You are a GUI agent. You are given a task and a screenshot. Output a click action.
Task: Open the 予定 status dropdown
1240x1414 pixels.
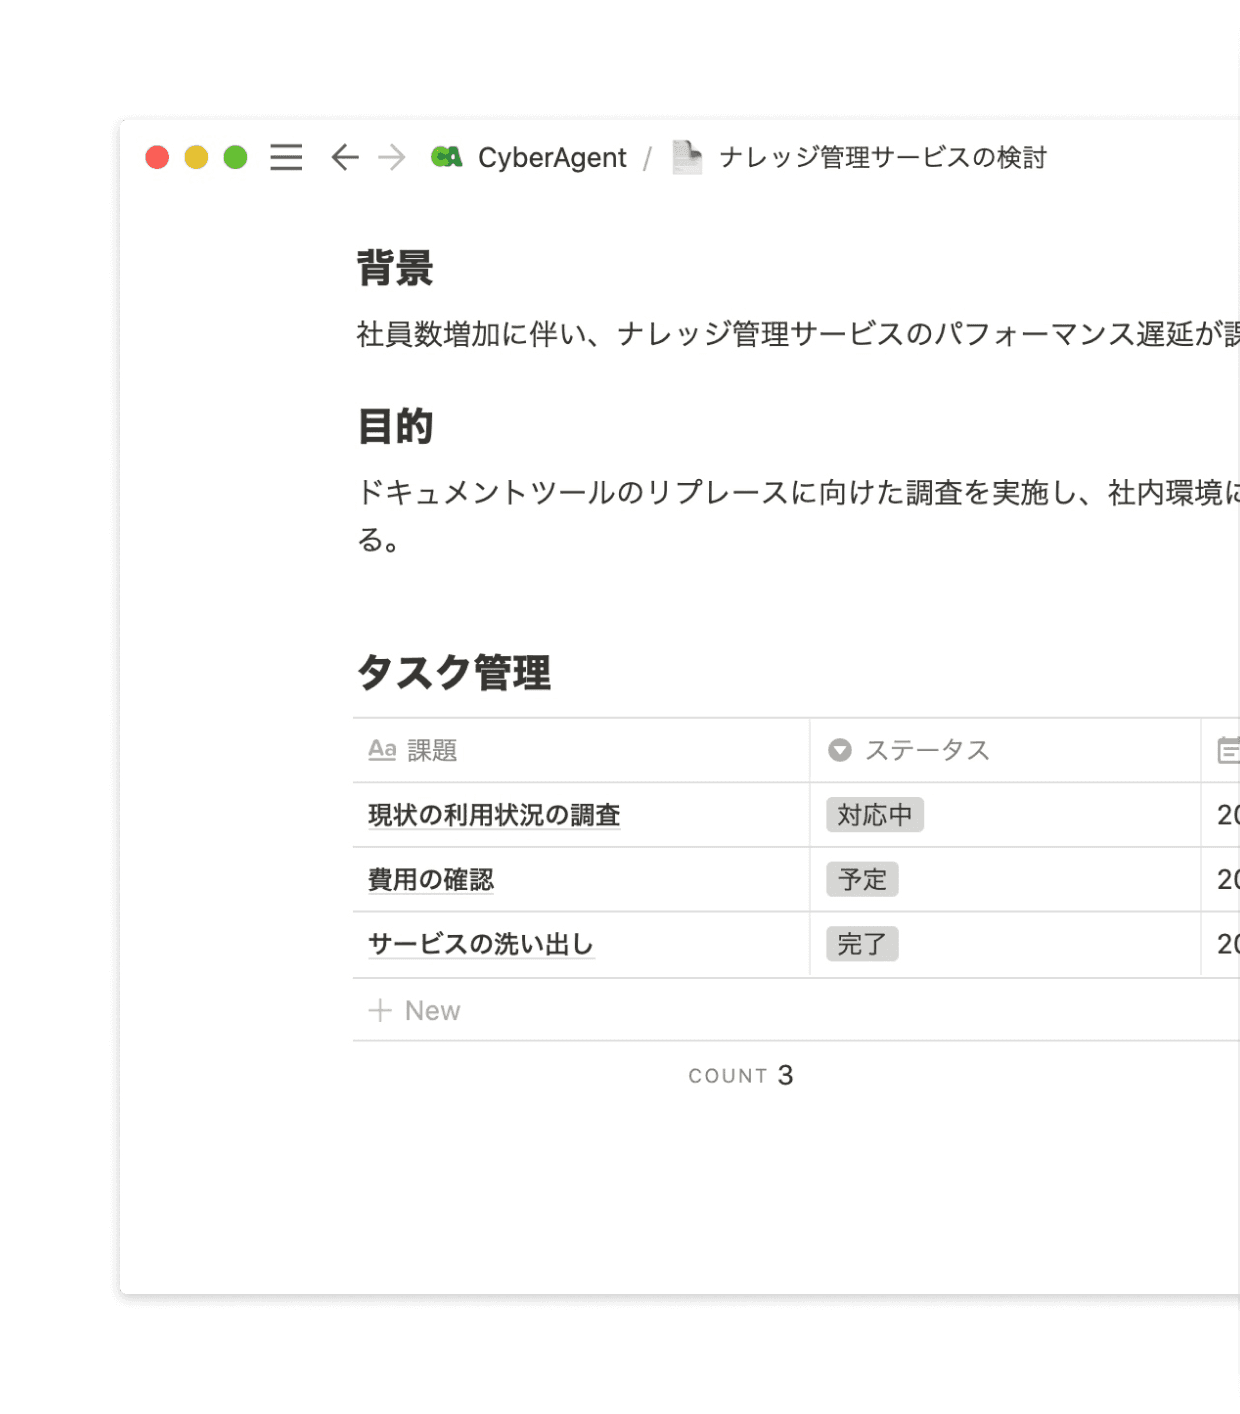pyautogui.click(x=862, y=879)
